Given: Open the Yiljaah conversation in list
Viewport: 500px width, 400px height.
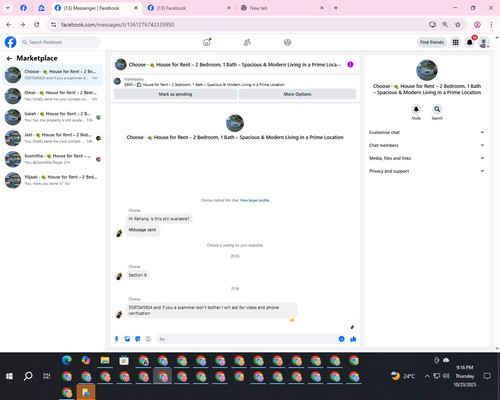Looking at the screenshot, I should point(53,180).
